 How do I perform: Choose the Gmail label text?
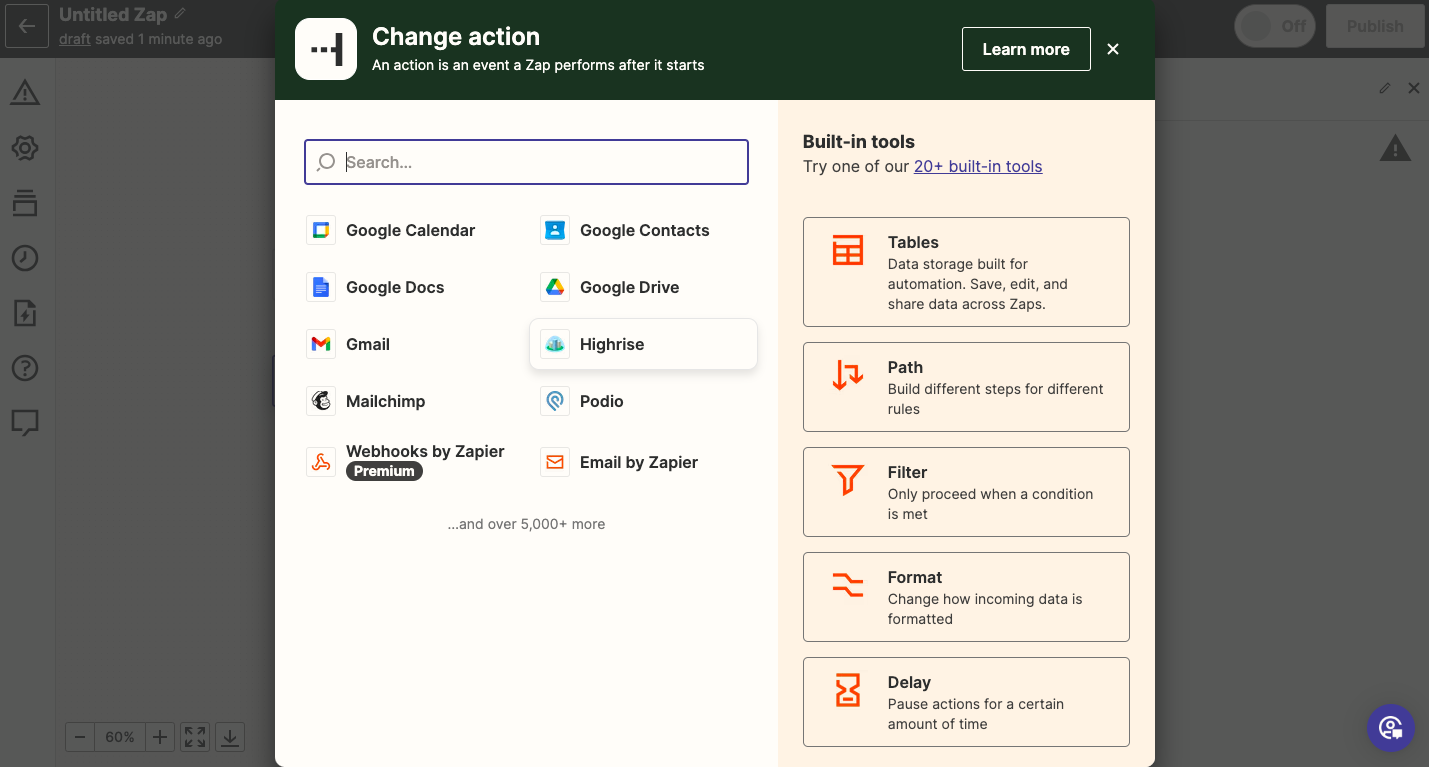click(x=368, y=344)
